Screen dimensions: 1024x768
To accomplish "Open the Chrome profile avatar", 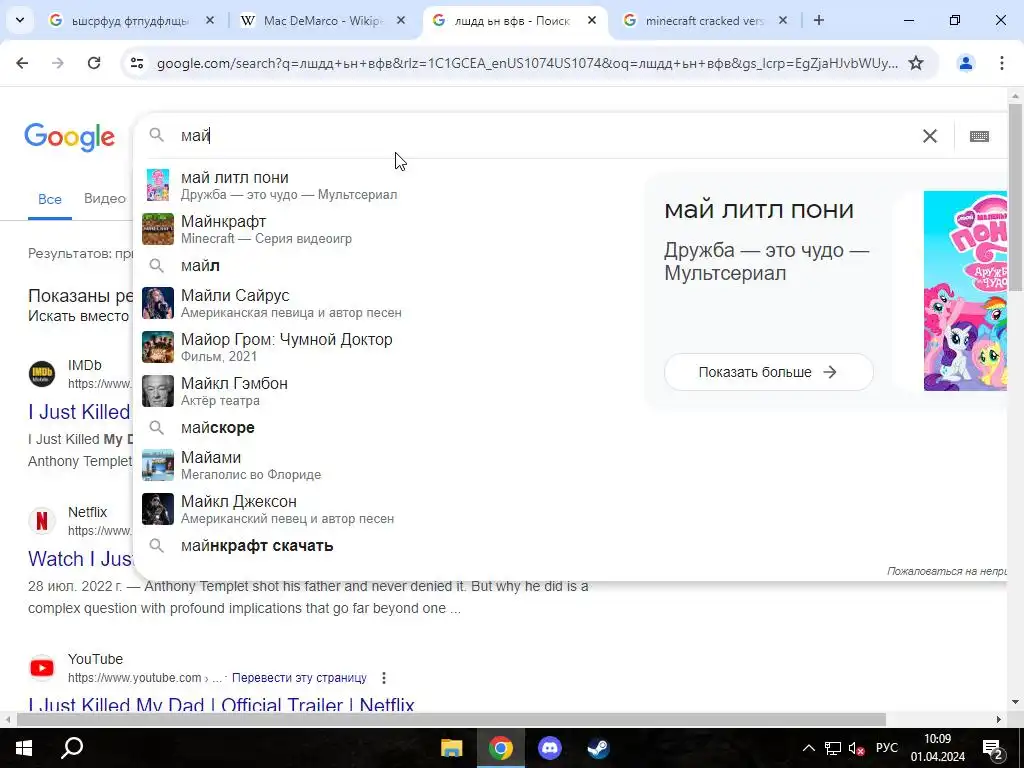I will tap(965, 63).
